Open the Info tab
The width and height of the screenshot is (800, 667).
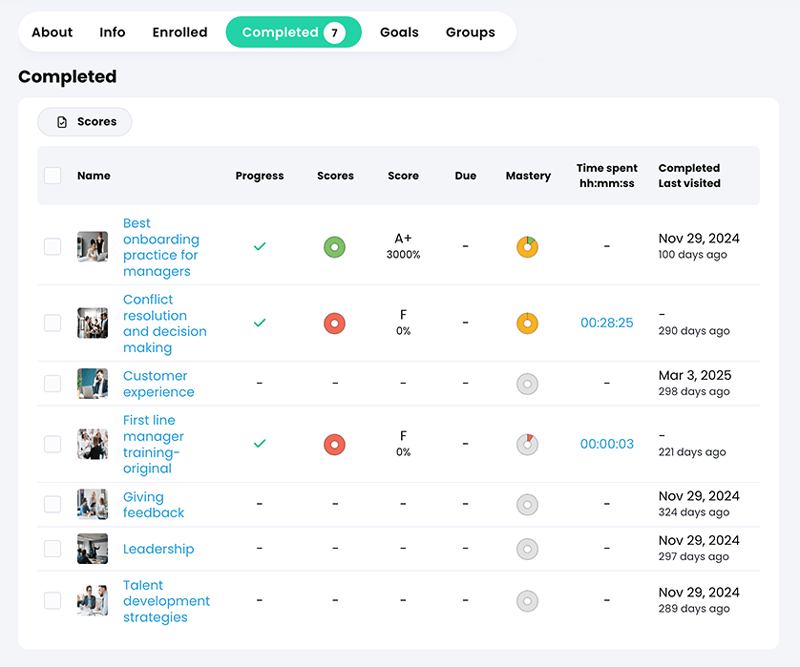112,32
